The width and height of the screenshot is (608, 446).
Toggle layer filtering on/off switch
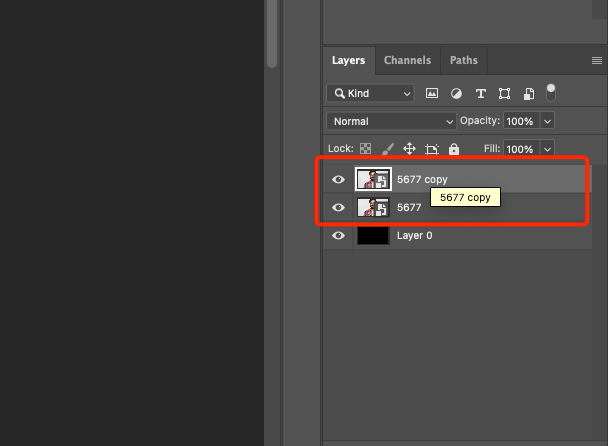(551, 93)
